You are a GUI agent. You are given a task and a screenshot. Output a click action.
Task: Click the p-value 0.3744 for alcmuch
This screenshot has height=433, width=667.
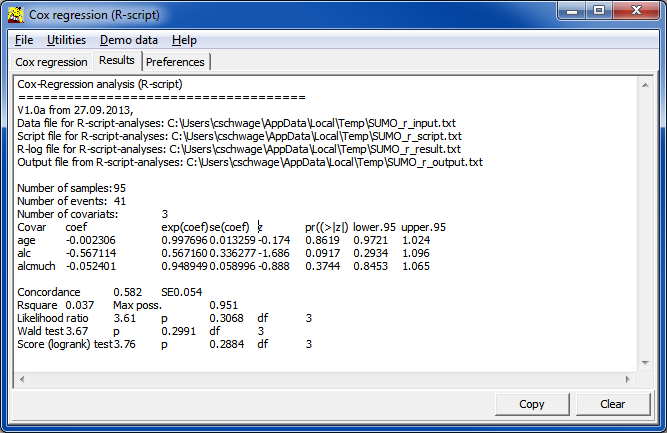tap(322, 266)
